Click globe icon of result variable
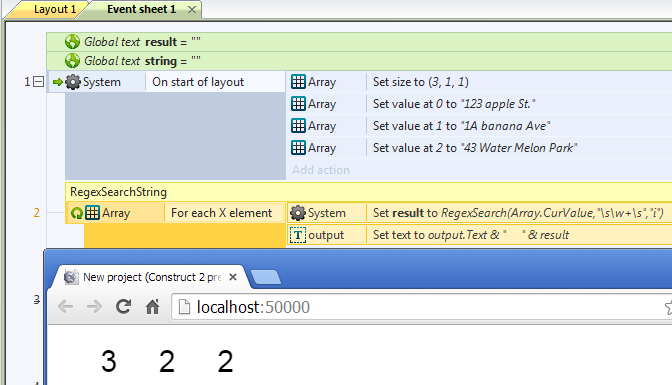 (72, 42)
